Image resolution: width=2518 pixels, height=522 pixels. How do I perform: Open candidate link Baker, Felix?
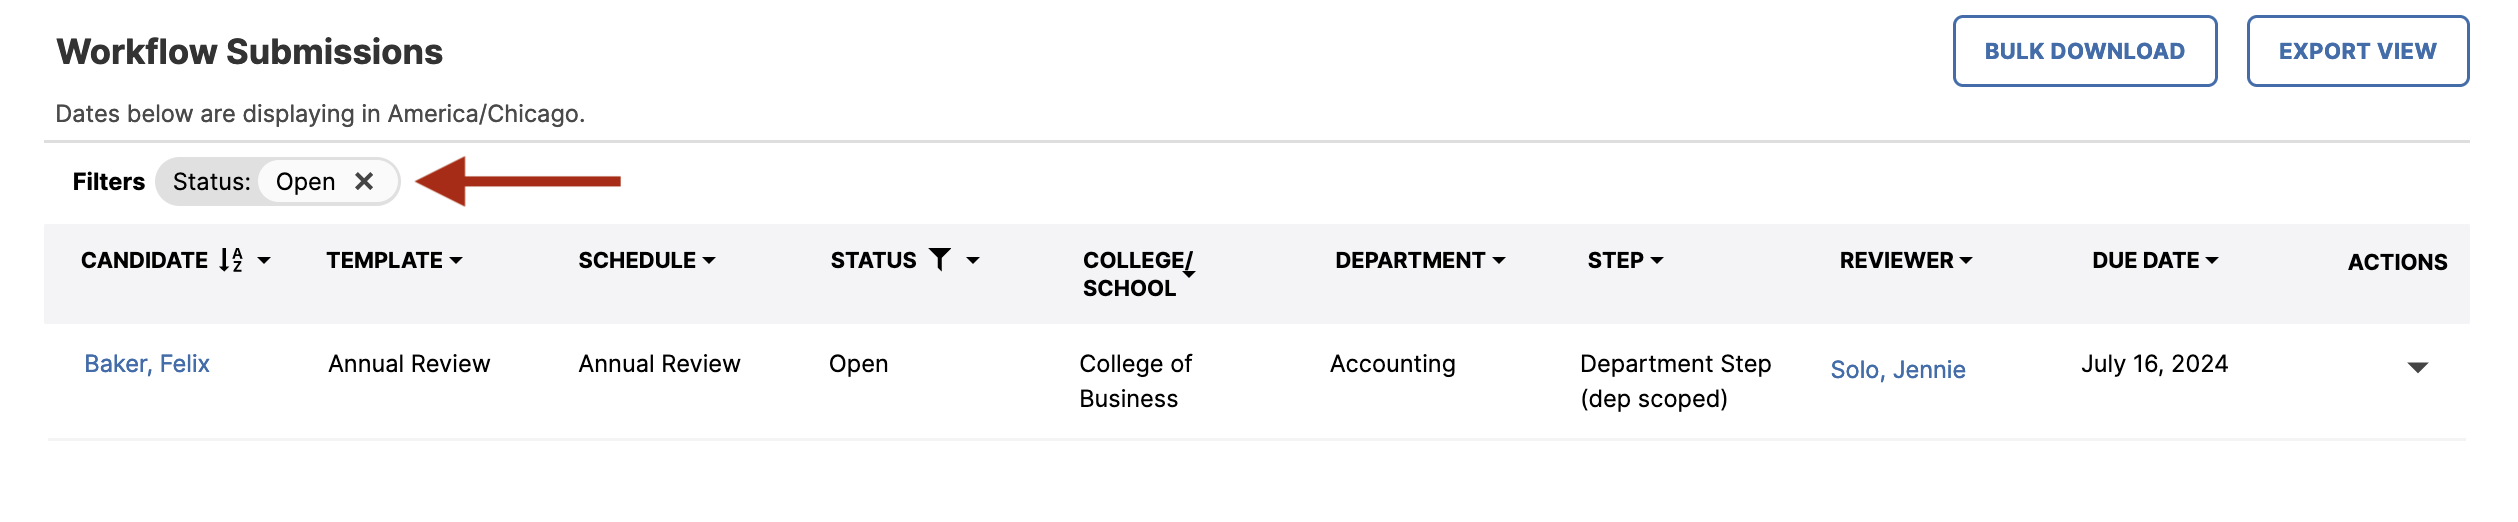pos(147,364)
